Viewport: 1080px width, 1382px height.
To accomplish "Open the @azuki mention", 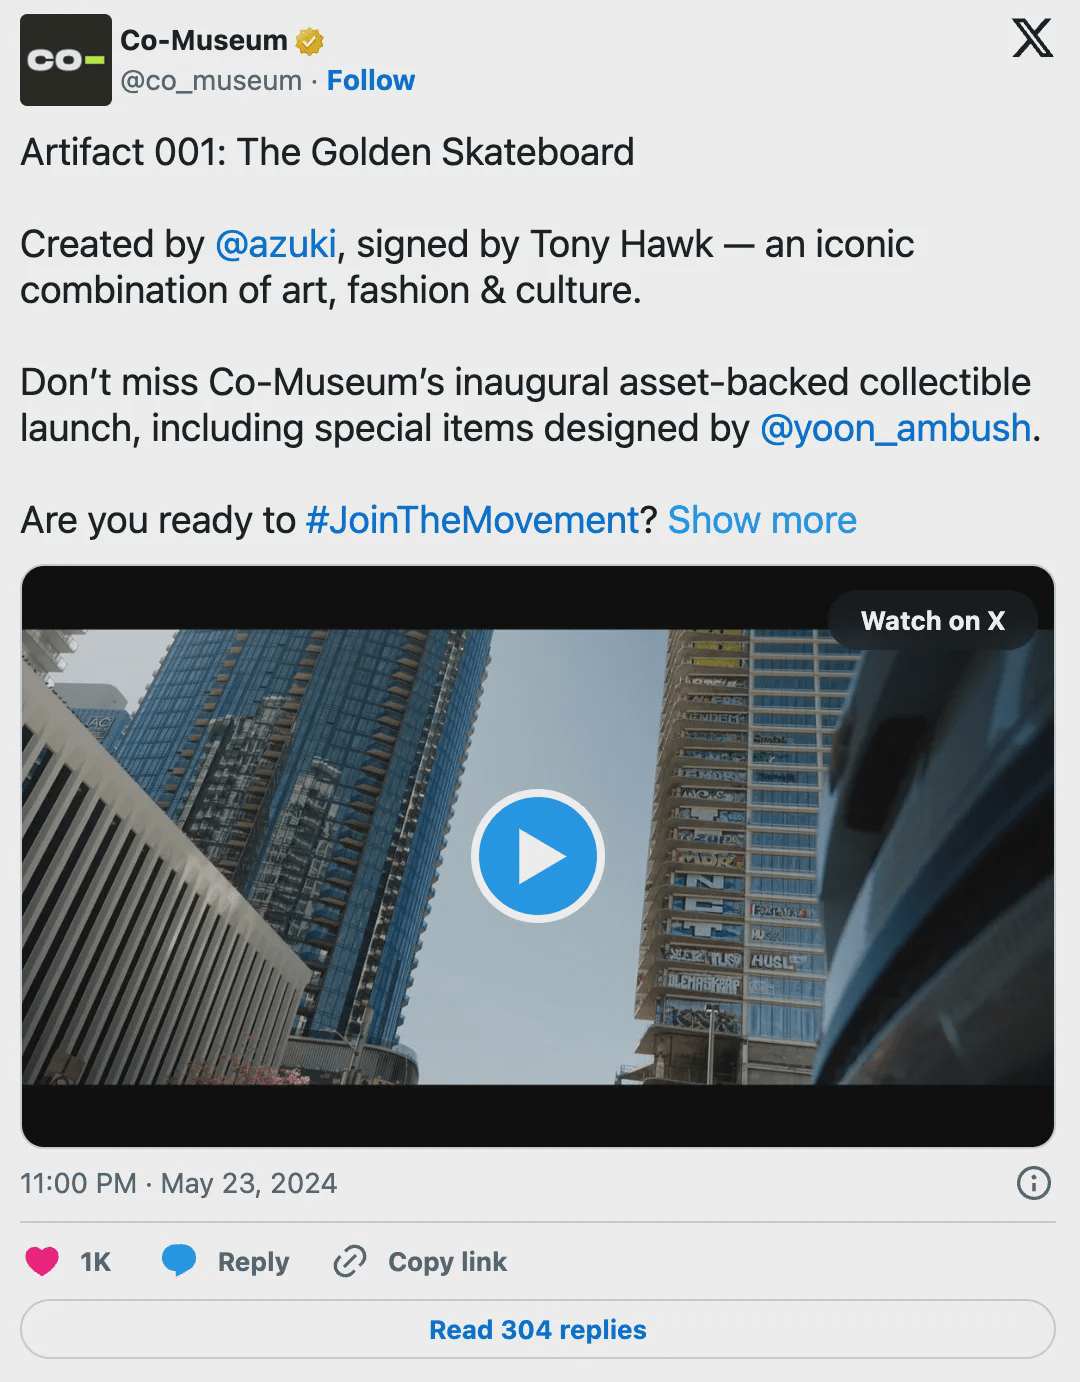I will (276, 244).
